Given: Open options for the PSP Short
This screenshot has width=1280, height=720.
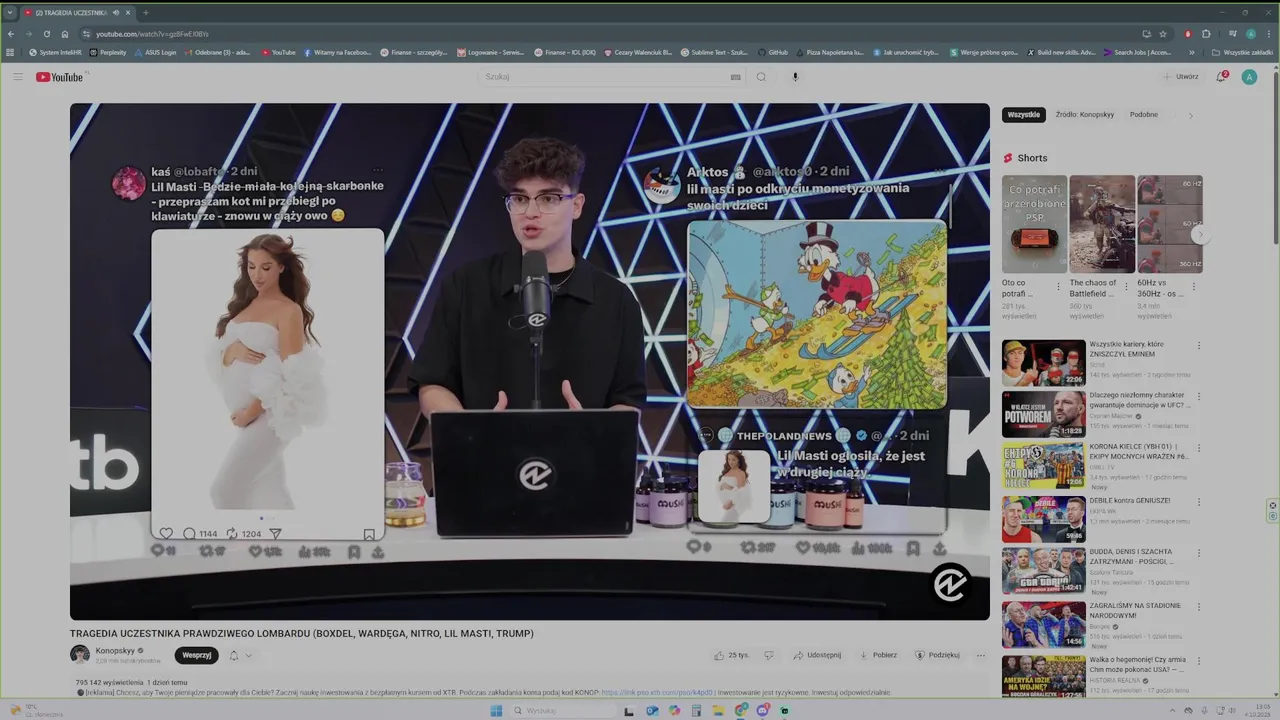Looking at the screenshot, I should tap(1059, 286).
